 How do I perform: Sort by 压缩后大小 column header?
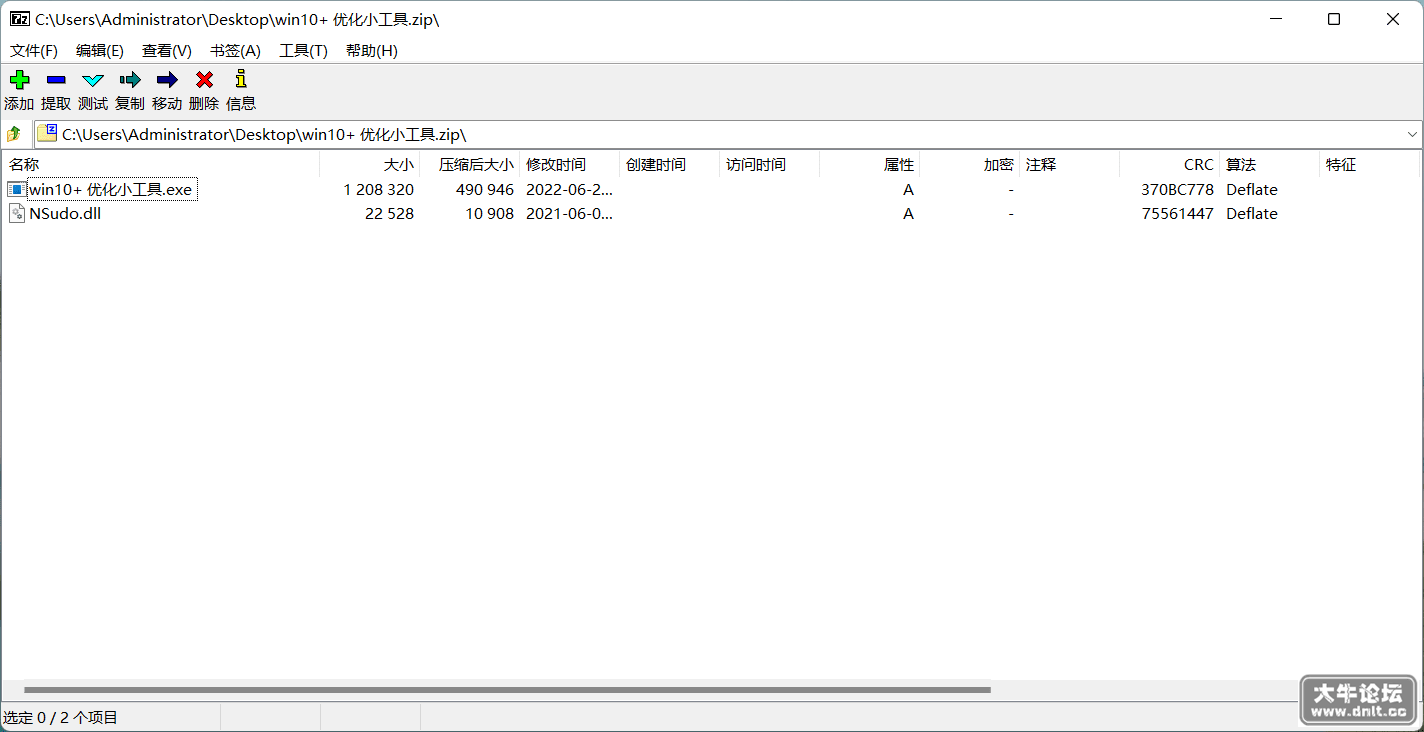click(469, 165)
